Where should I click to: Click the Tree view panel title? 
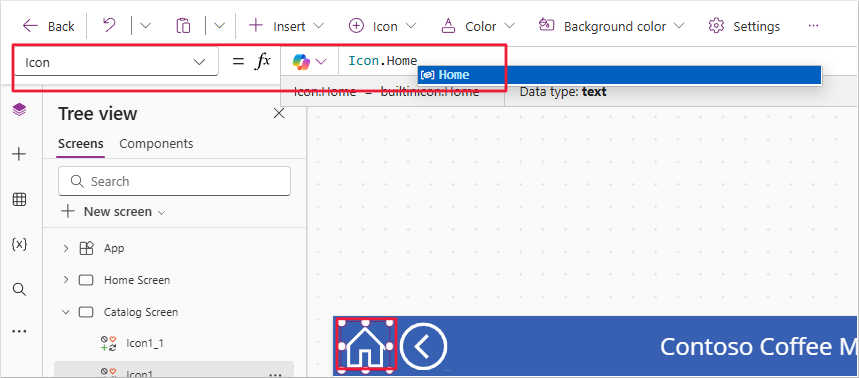coord(98,114)
